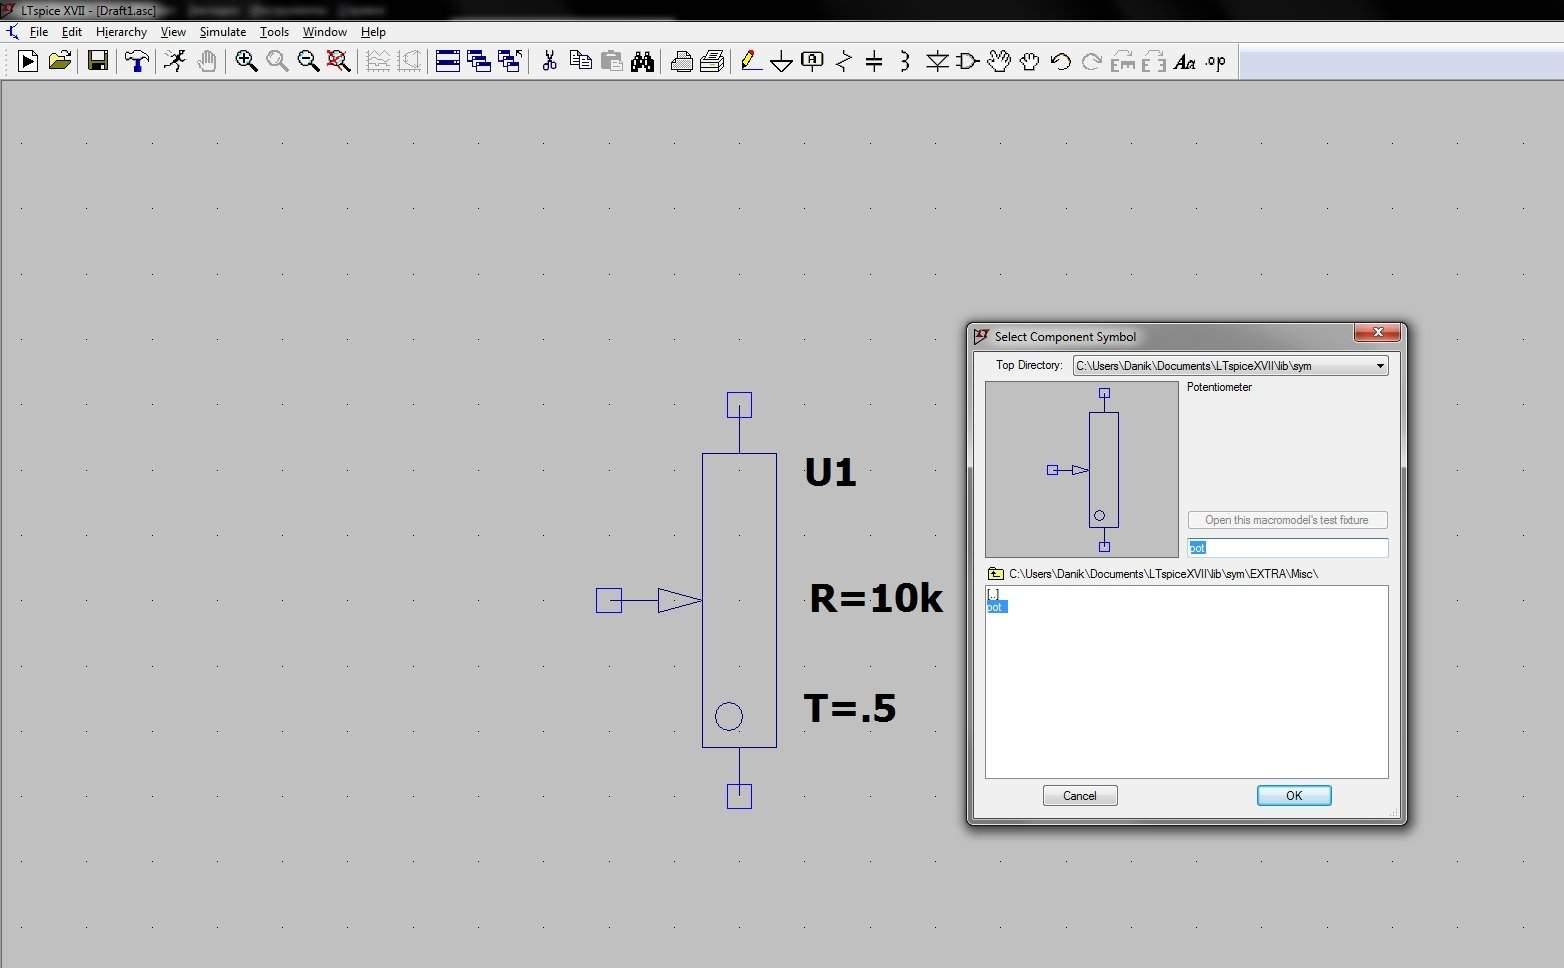This screenshot has width=1564, height=968.
Task: Add a SPICE directive (.op icon)
Action: 1216,62
